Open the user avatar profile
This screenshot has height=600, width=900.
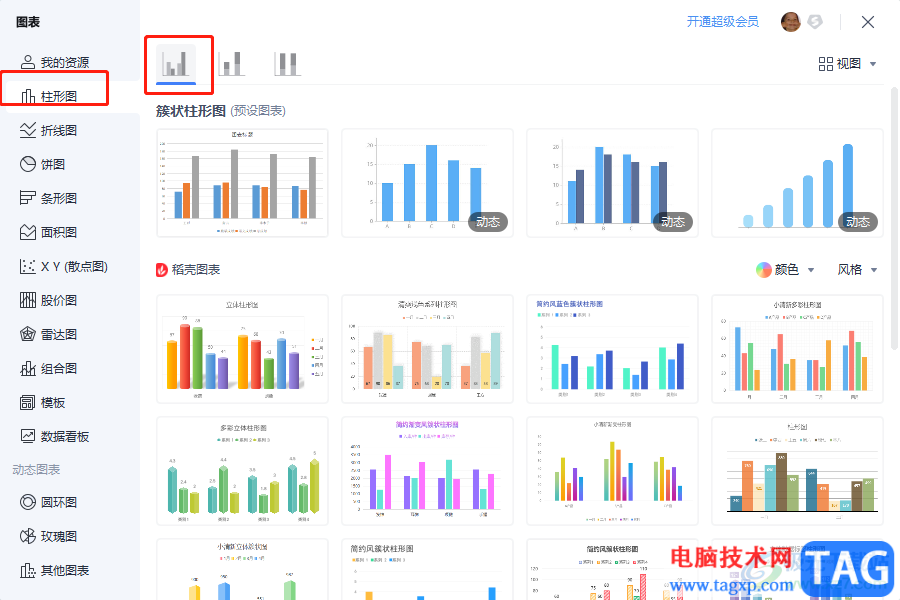pyautogui.click(x=790, y=22)
